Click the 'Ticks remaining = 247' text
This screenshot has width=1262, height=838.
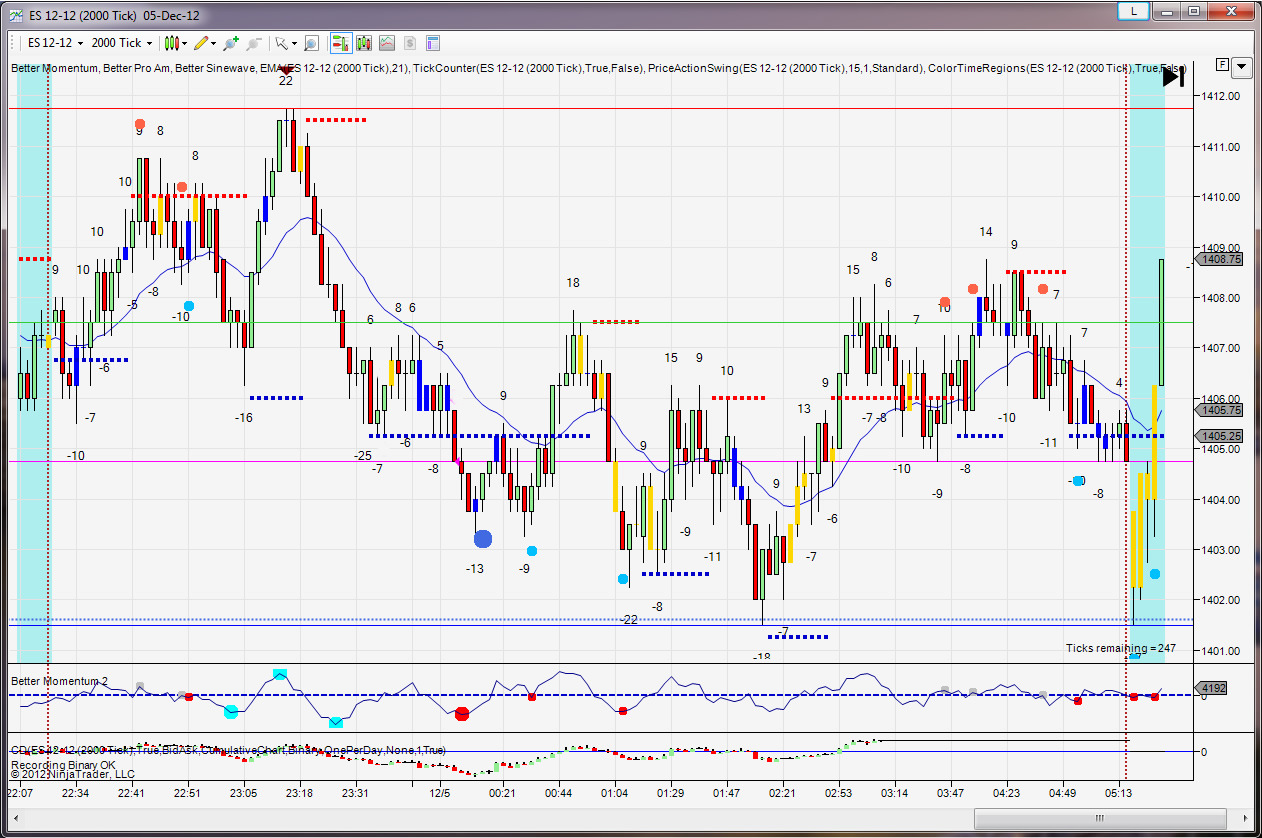click(x=1120, y=648)
